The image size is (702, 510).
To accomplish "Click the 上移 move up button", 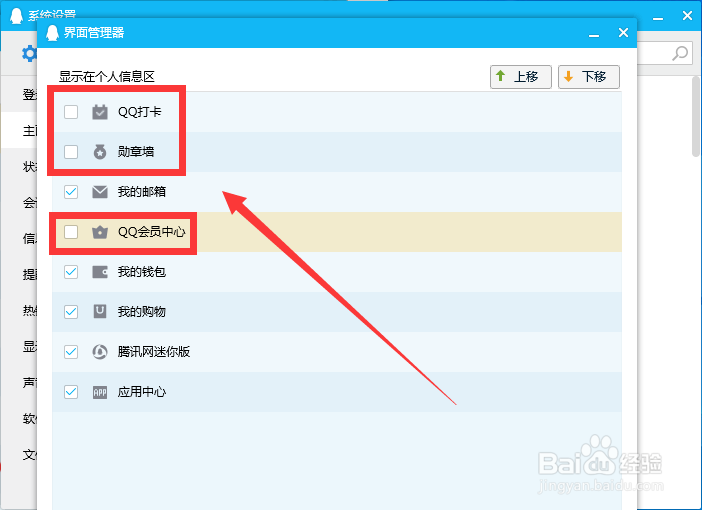I will [521, 77].
